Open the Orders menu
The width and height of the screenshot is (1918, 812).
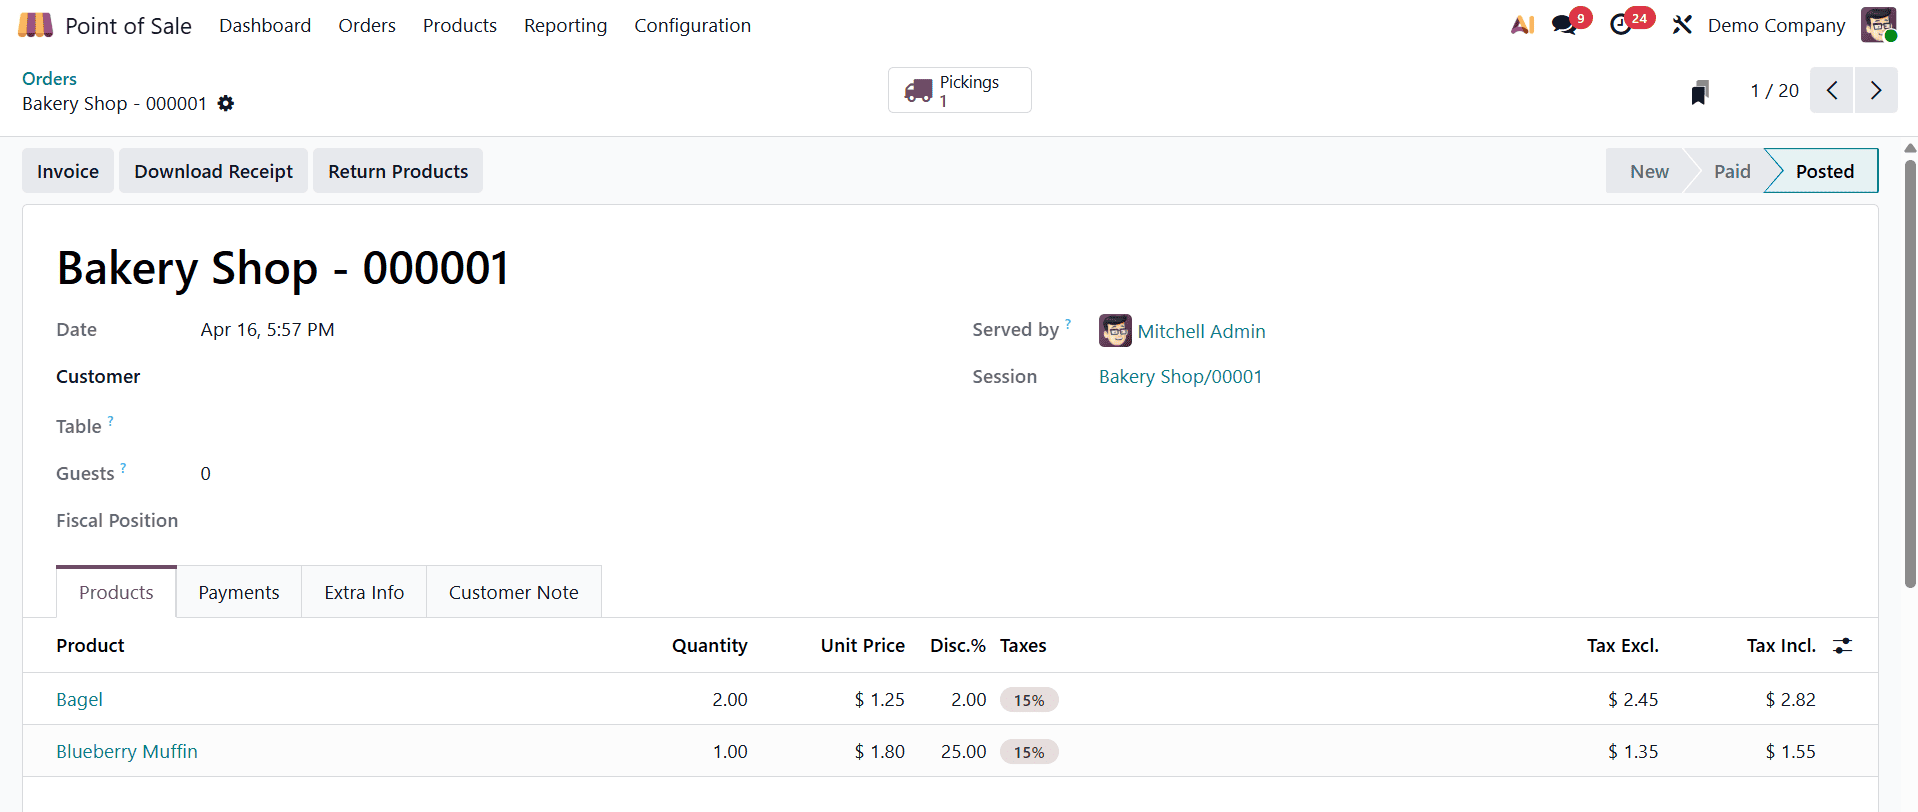point(367,25)
